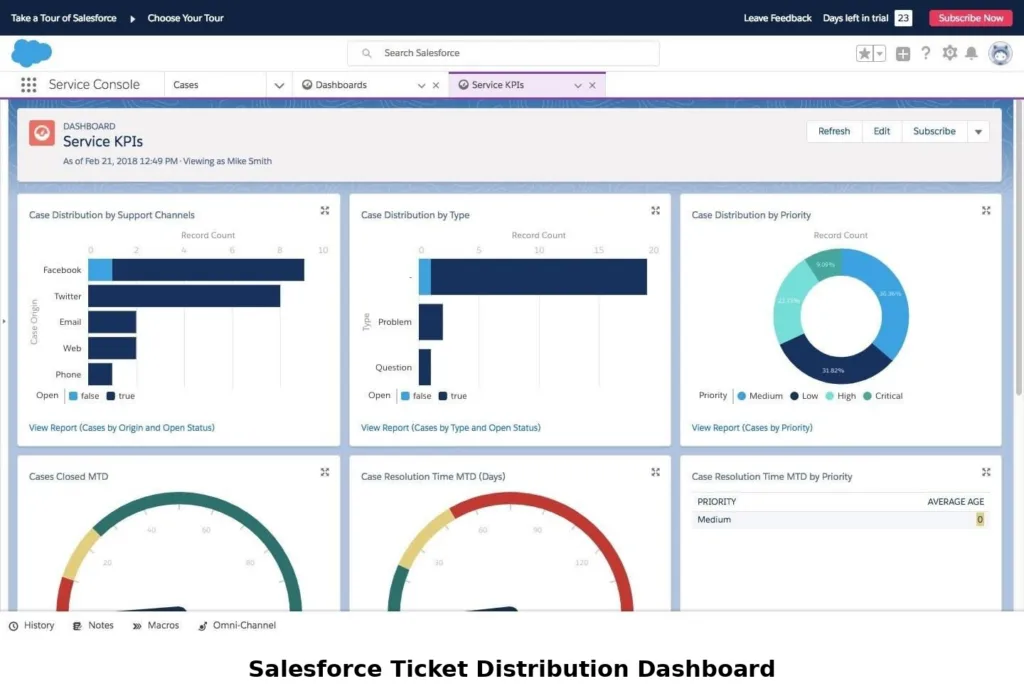
Task: Expand the Dashboards tab chevron menu
Action: [x=421, y=86]
